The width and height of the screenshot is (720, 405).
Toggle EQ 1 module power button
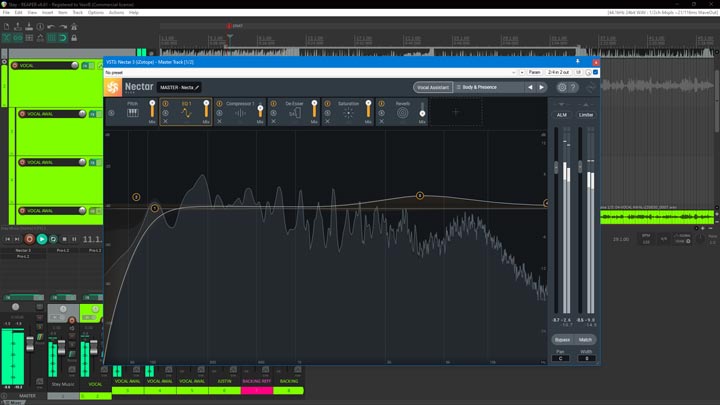tap(165, 104)
